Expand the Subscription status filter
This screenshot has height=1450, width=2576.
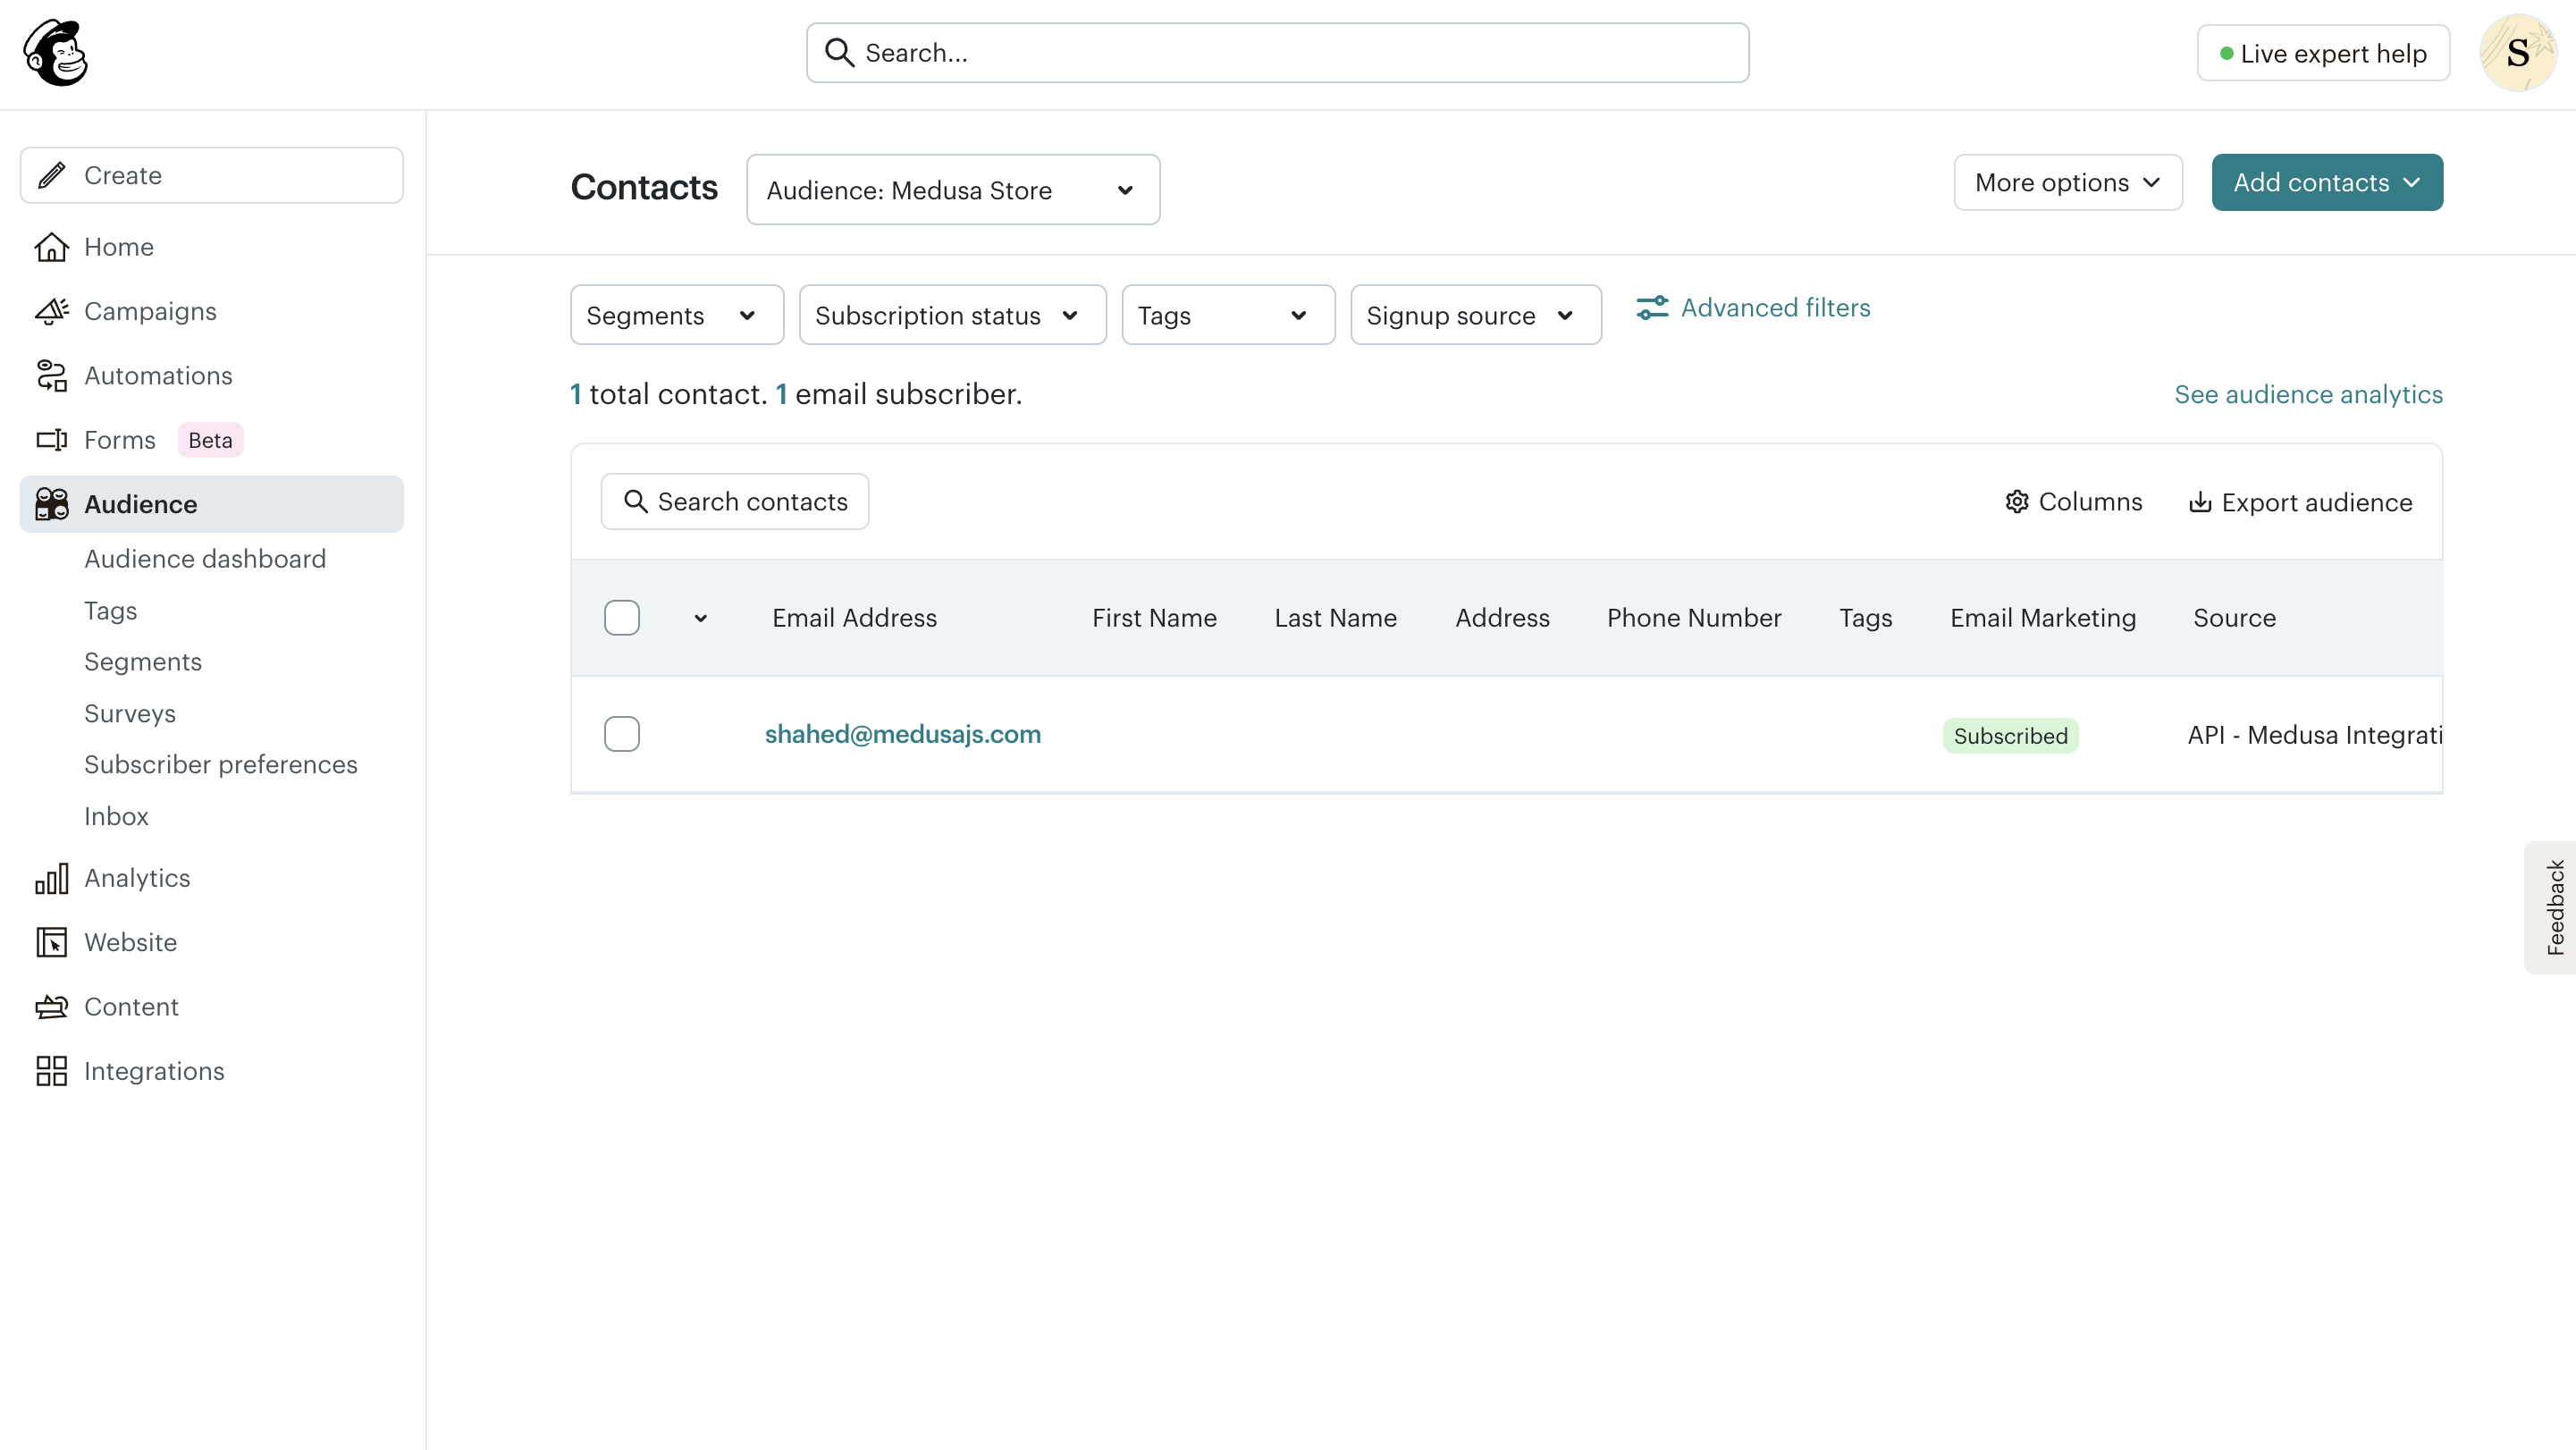point(951,314)
